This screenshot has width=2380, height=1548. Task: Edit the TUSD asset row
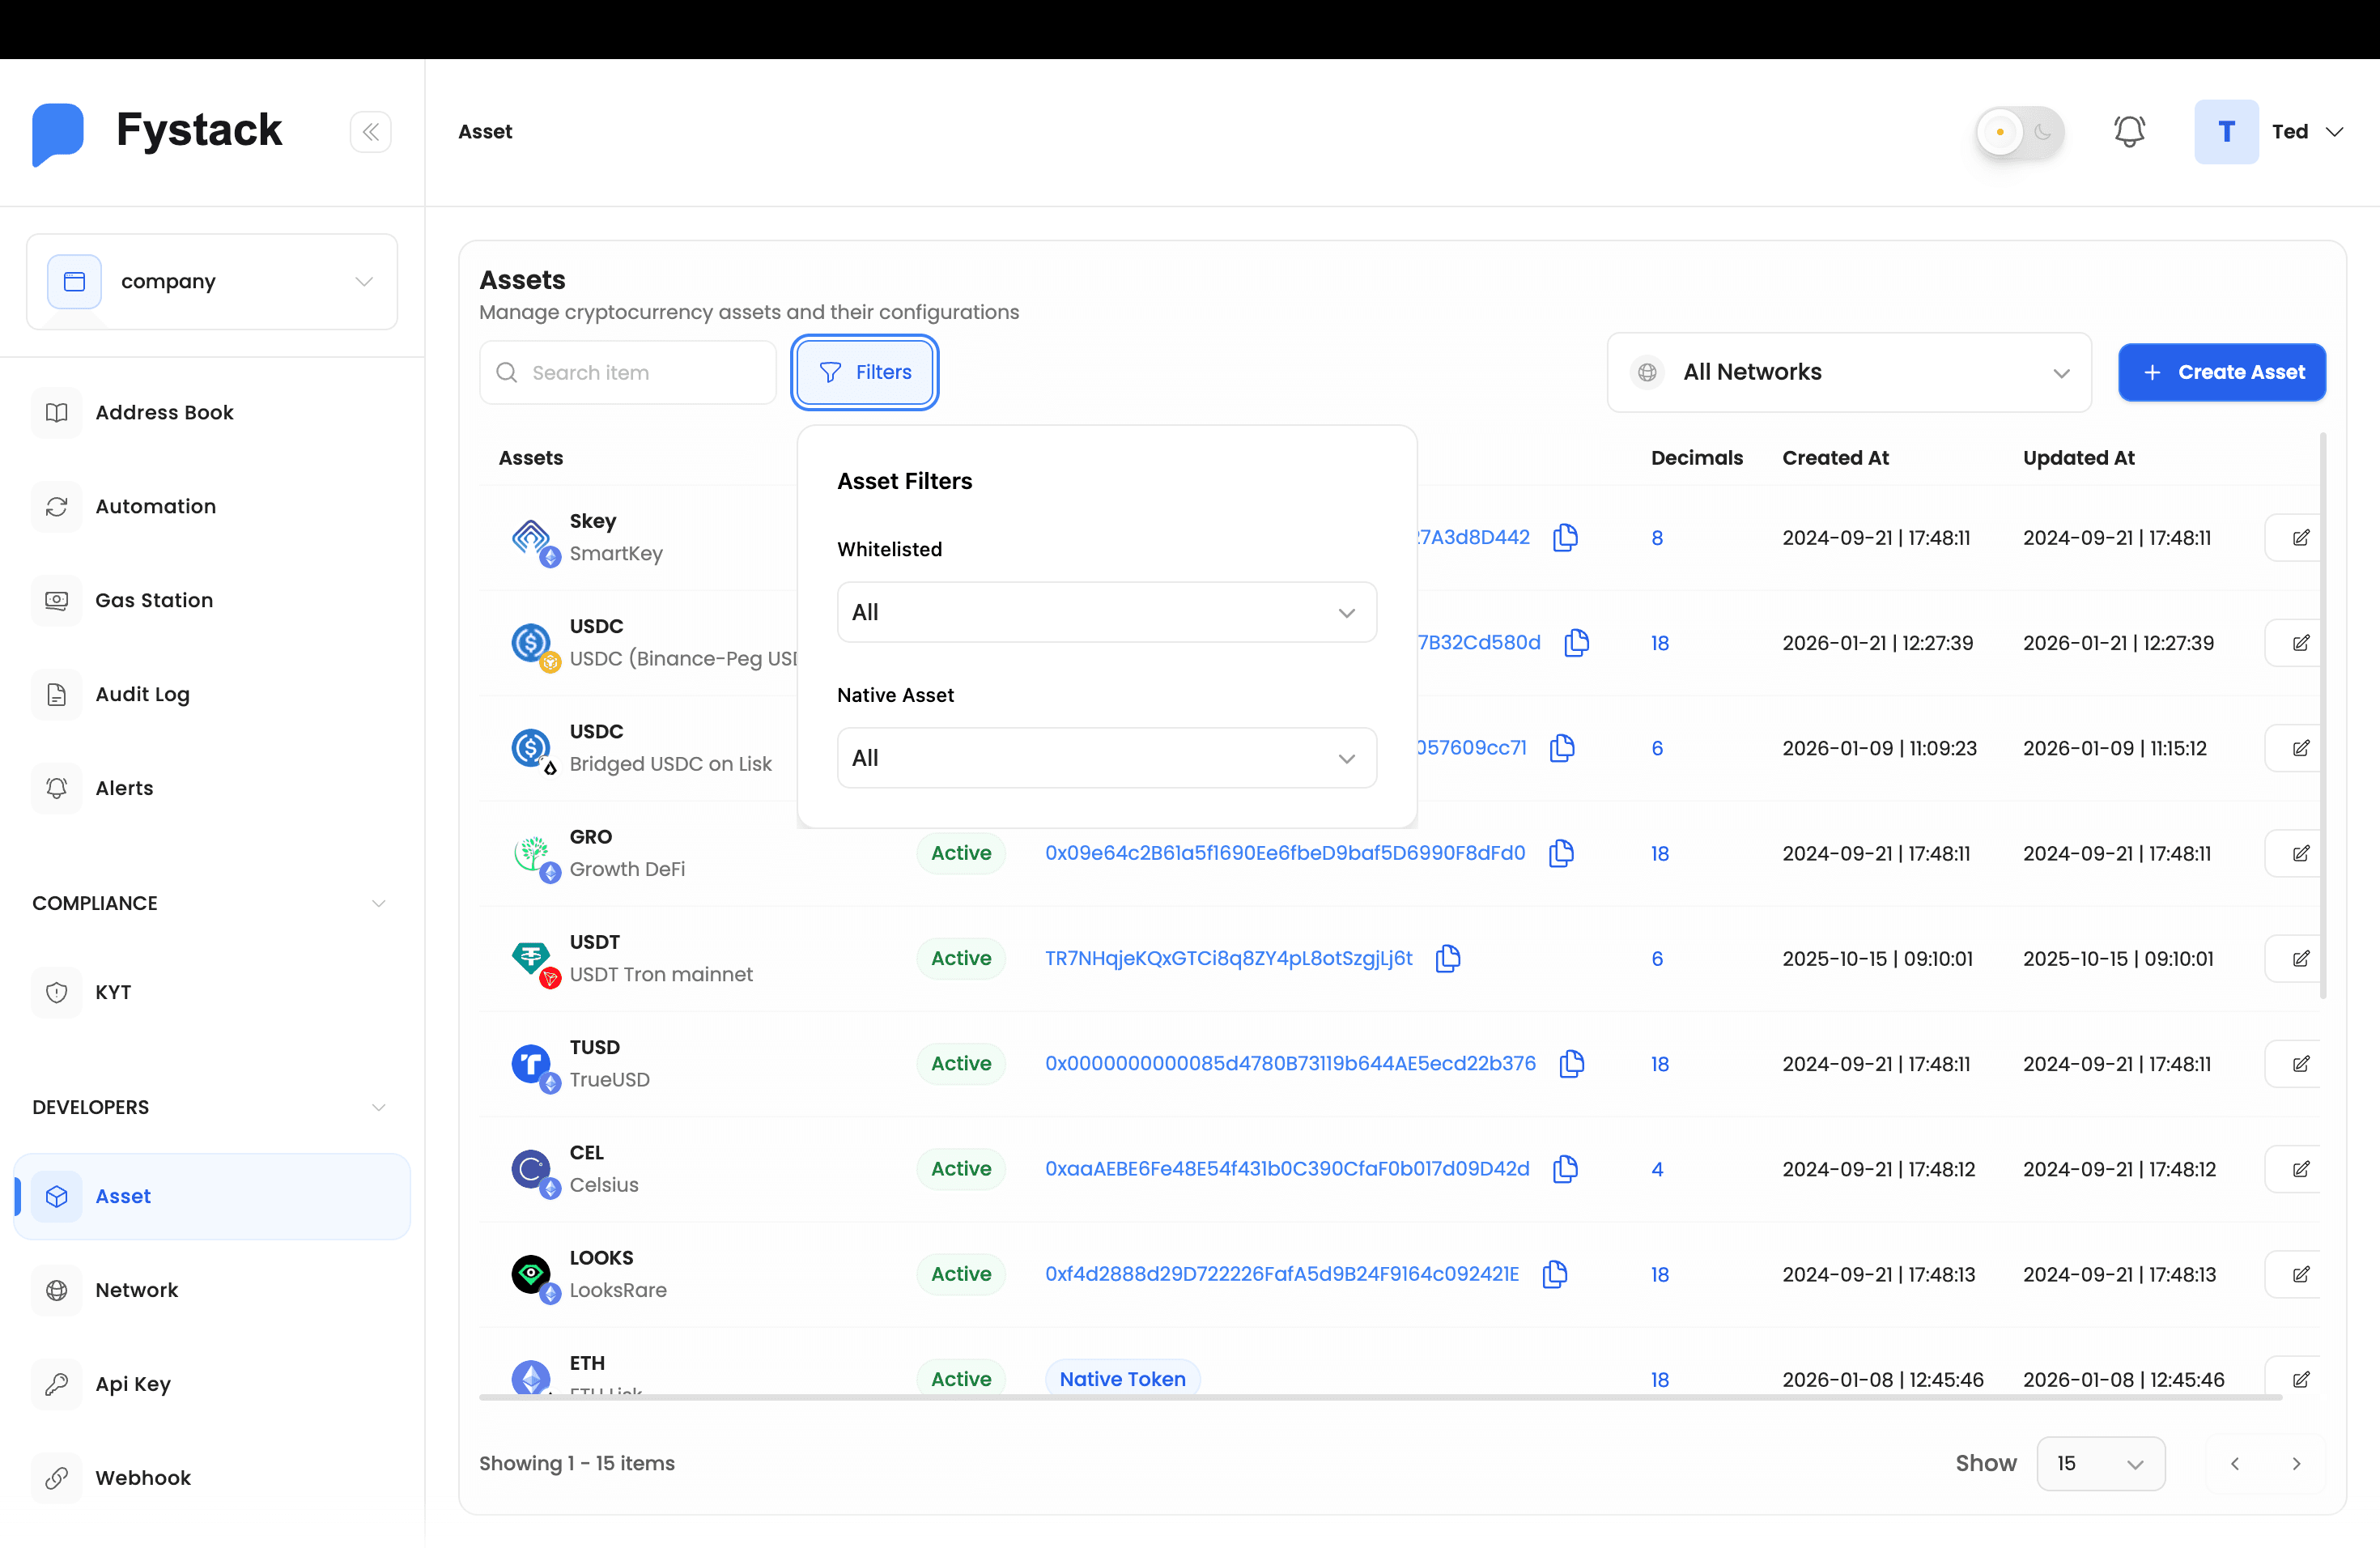pos(2300,1064)
